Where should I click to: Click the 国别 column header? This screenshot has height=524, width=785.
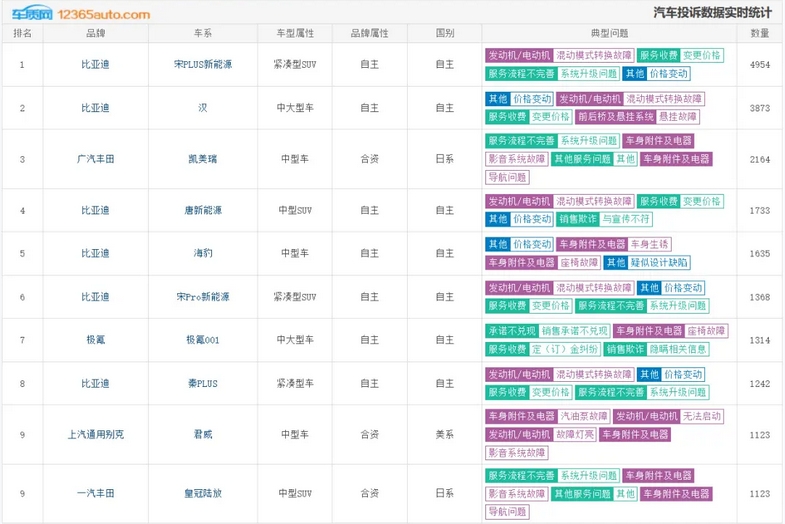[x=445, y=33]
